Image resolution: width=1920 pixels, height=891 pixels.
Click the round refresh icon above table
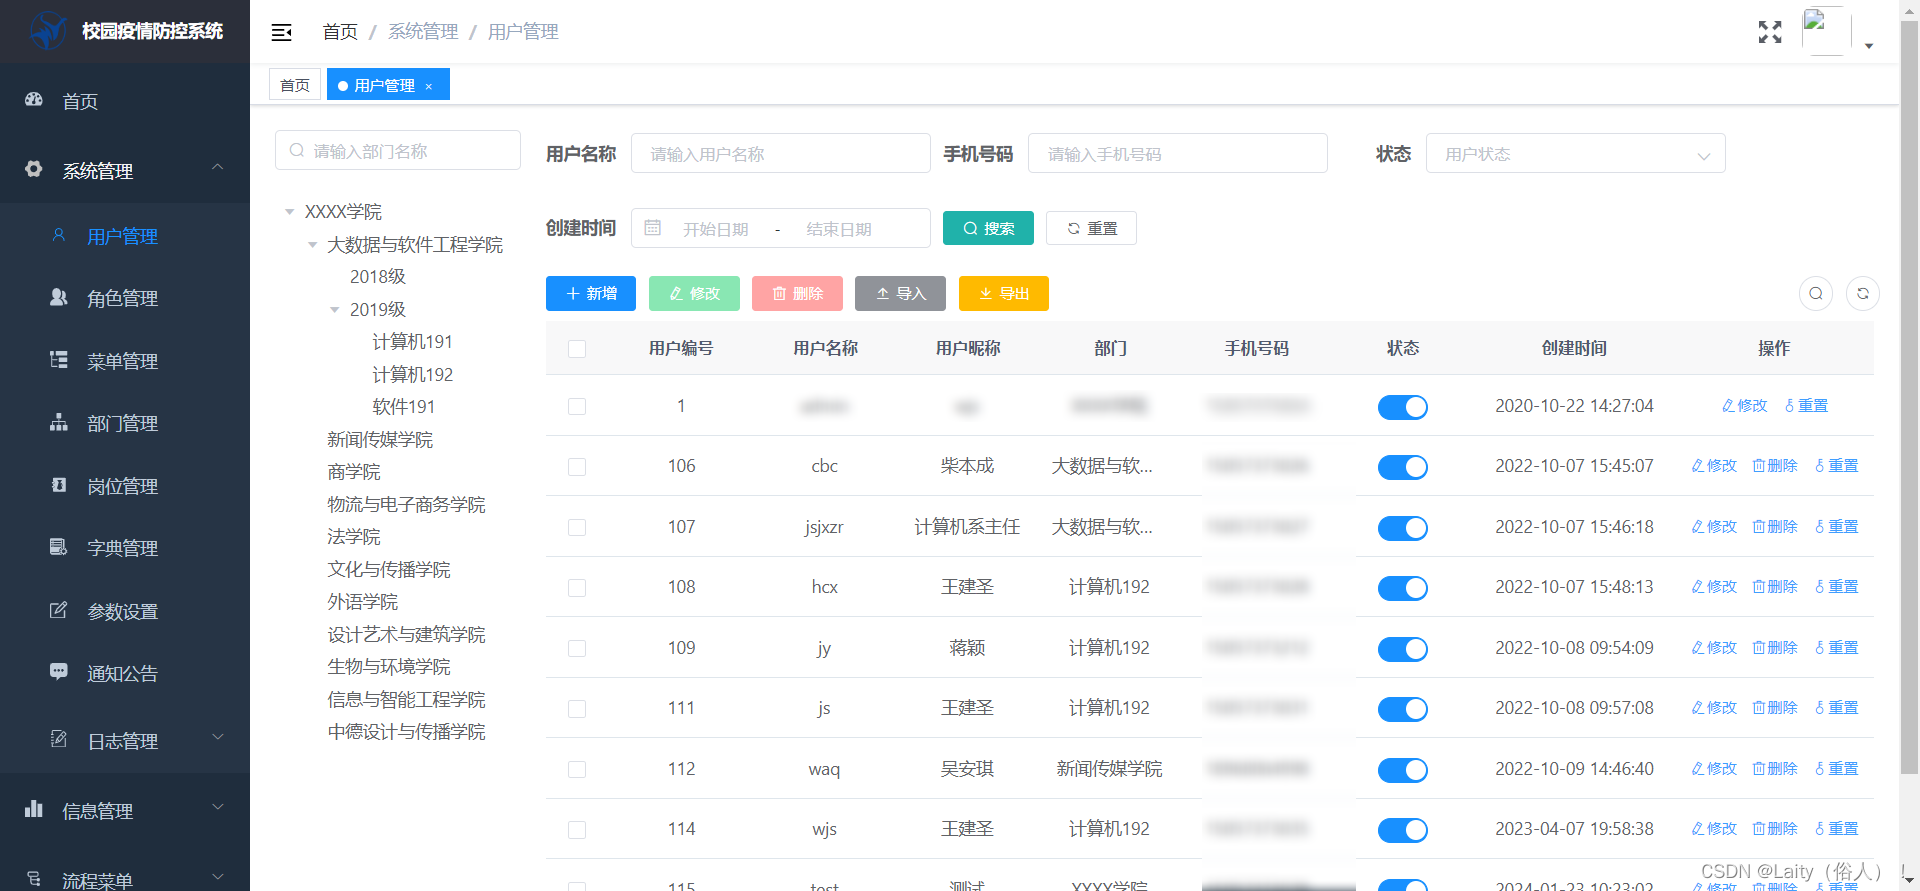pos(1863,294)
